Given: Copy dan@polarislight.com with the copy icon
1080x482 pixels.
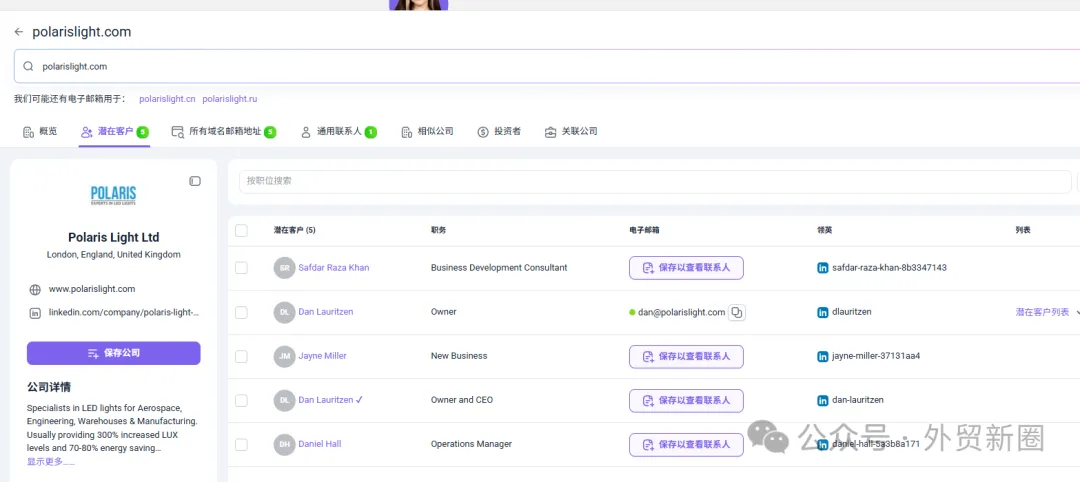Looking at the screenshot, I should tap(737, 313).
